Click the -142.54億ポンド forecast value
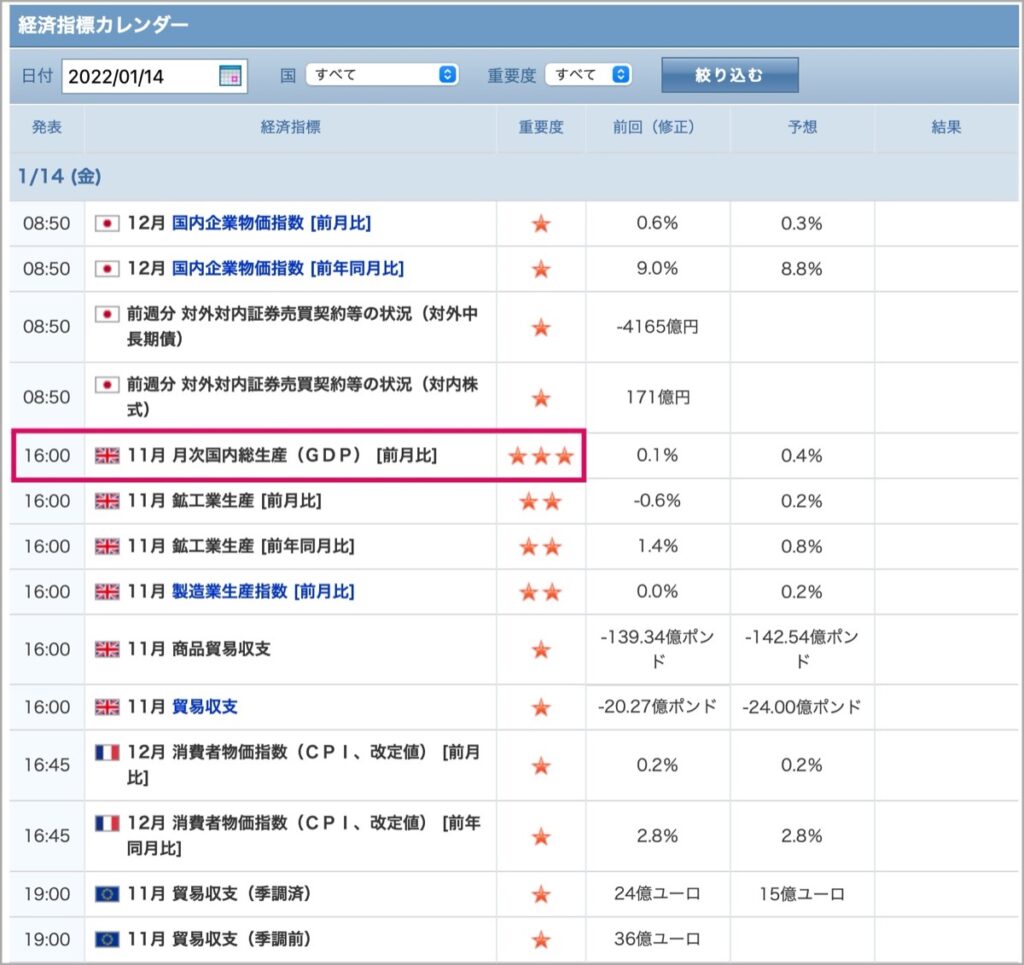Screen dimensions: 1024x965 (x=802, y=649)
